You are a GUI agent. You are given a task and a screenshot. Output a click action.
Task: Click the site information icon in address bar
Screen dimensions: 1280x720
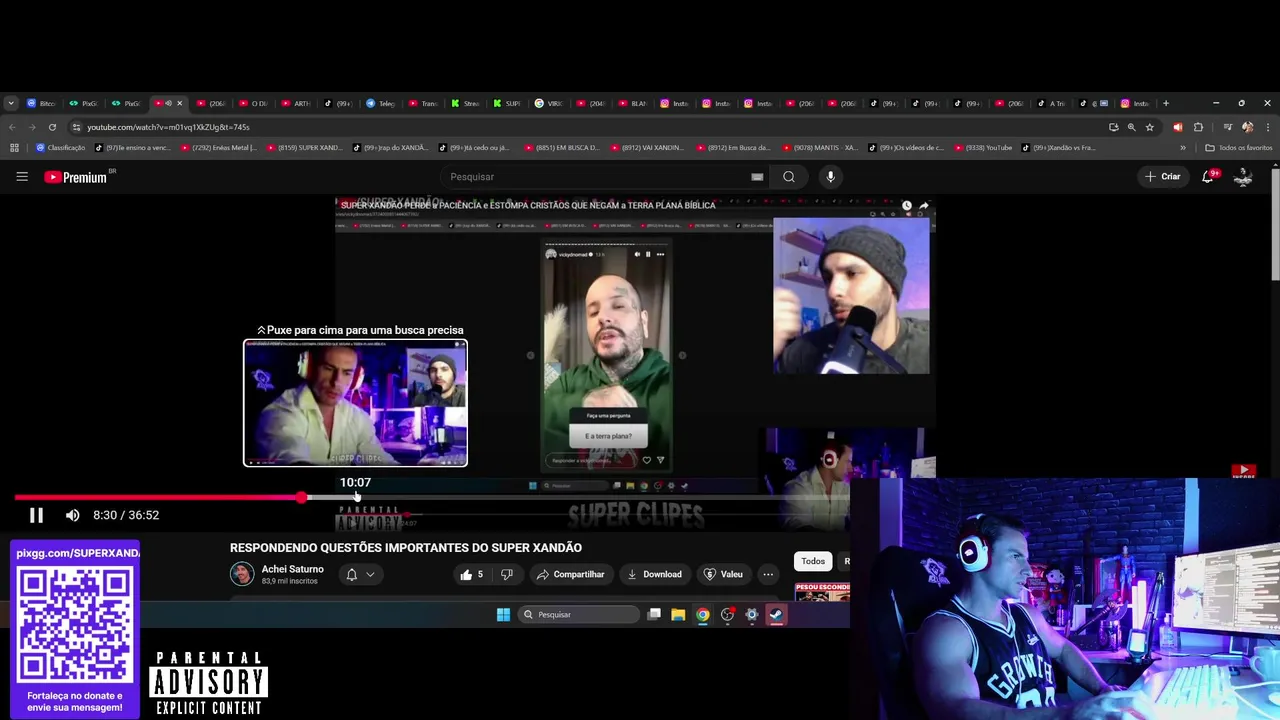77,127
